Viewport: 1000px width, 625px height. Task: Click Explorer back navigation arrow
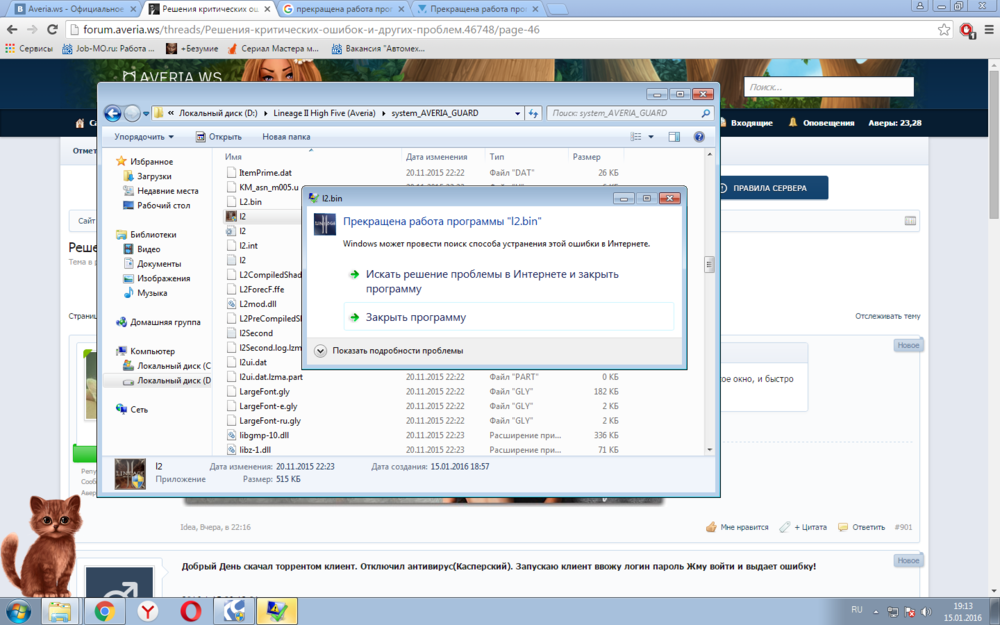113,114
